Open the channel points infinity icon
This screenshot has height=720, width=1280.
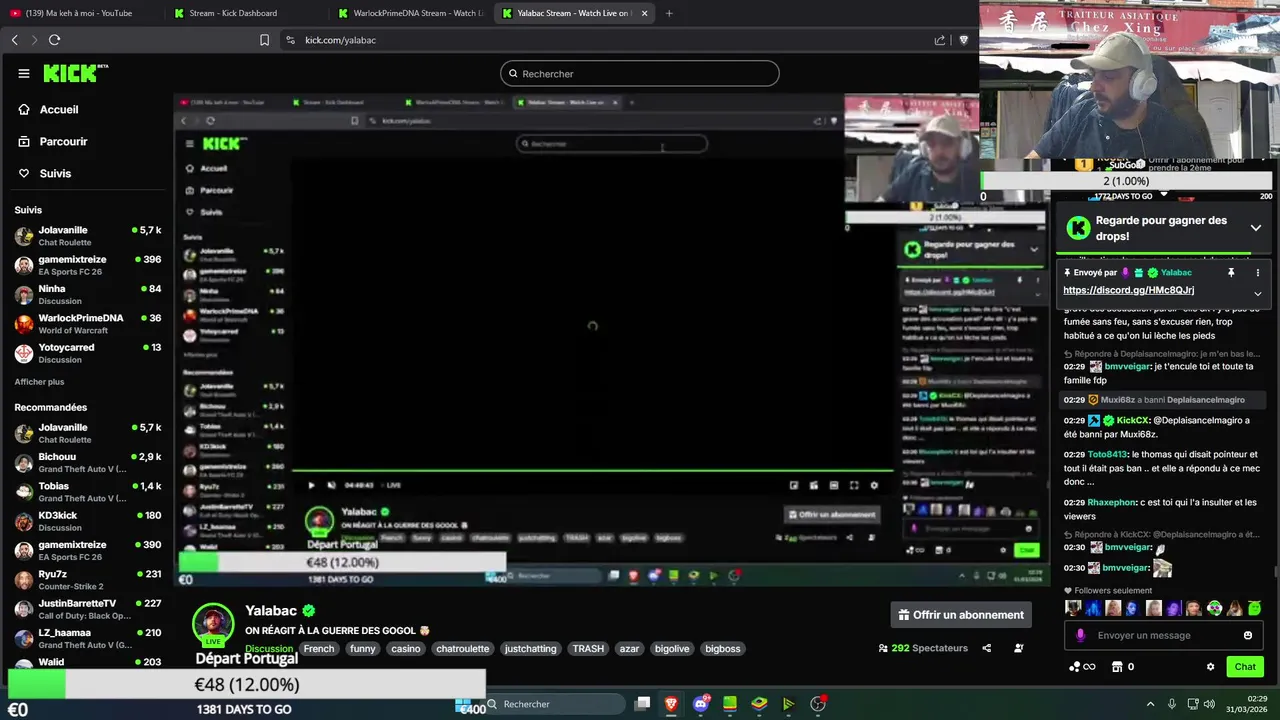pos(1082,667)
